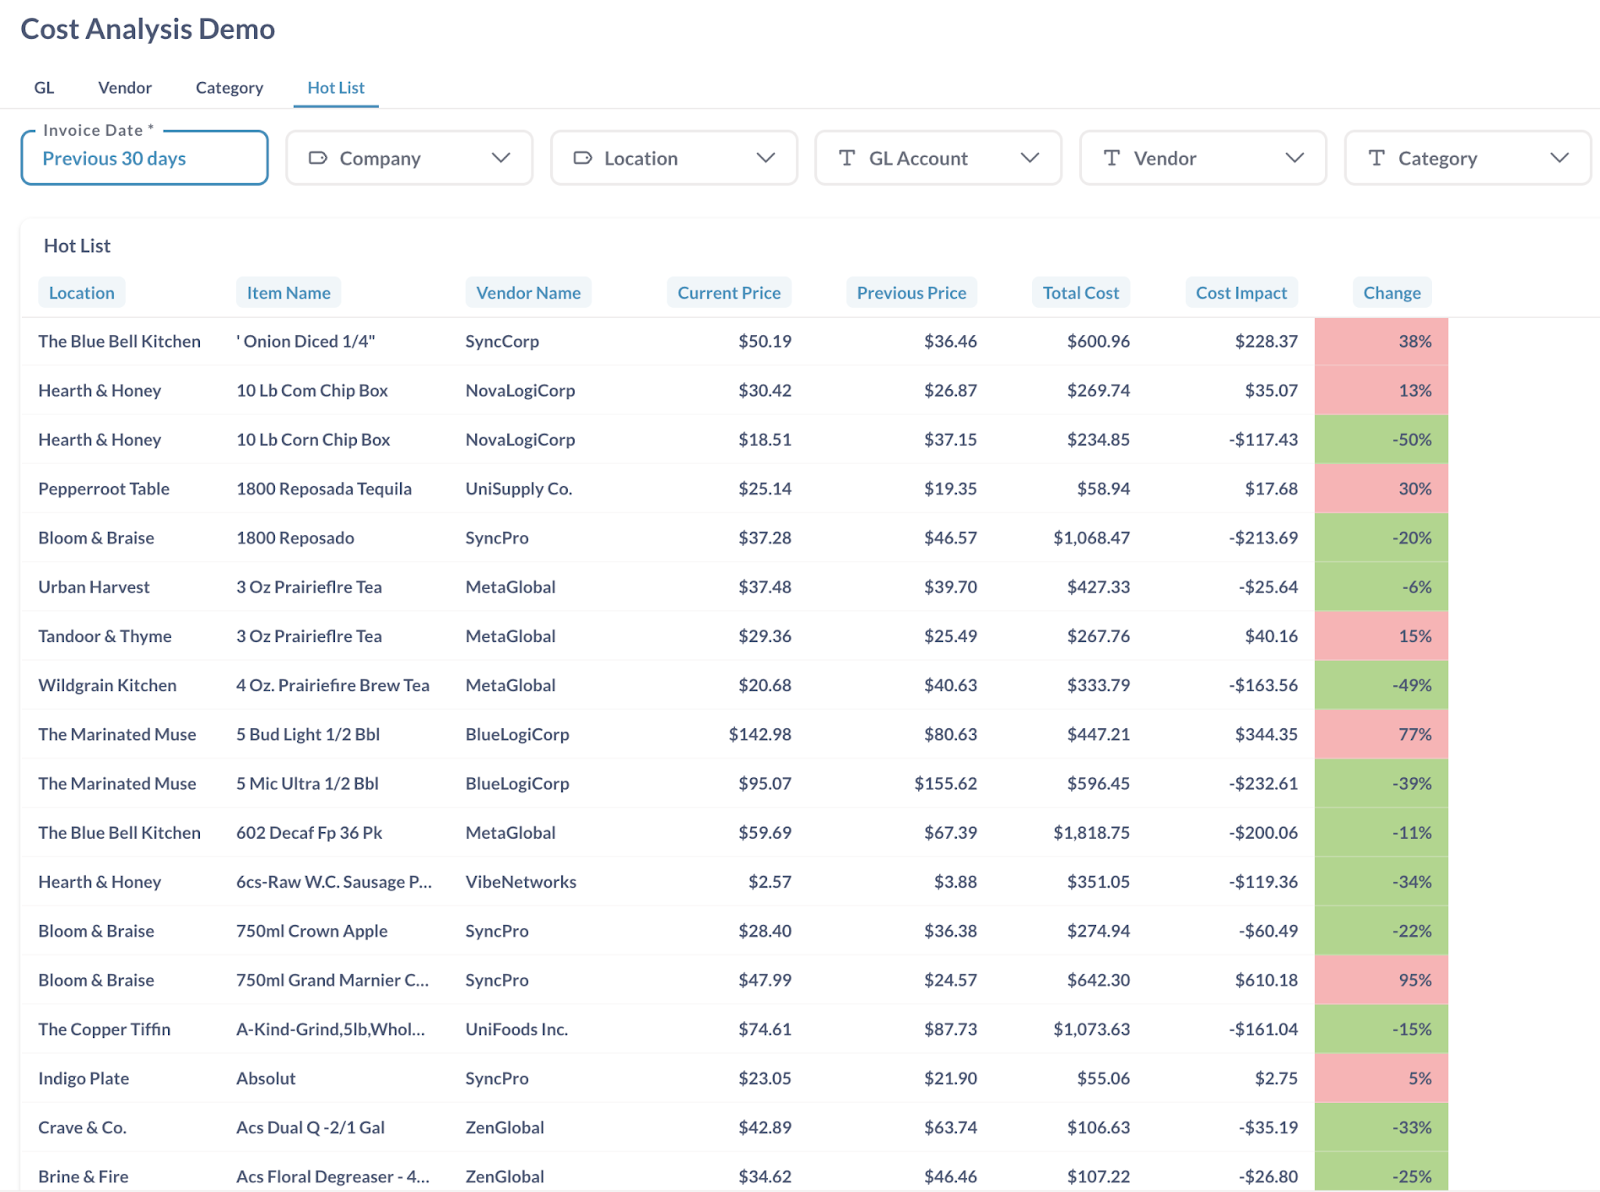The width and height of the screenshot is (1600, 1192).
Task: Click the Indigo Plate location cell
Action: pos(84,1079)
